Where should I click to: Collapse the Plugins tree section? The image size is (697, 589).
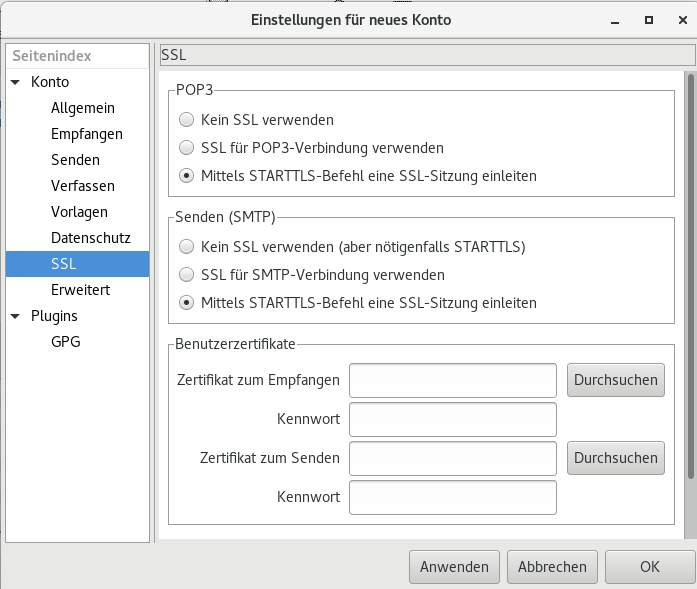(x=16, y=316)
